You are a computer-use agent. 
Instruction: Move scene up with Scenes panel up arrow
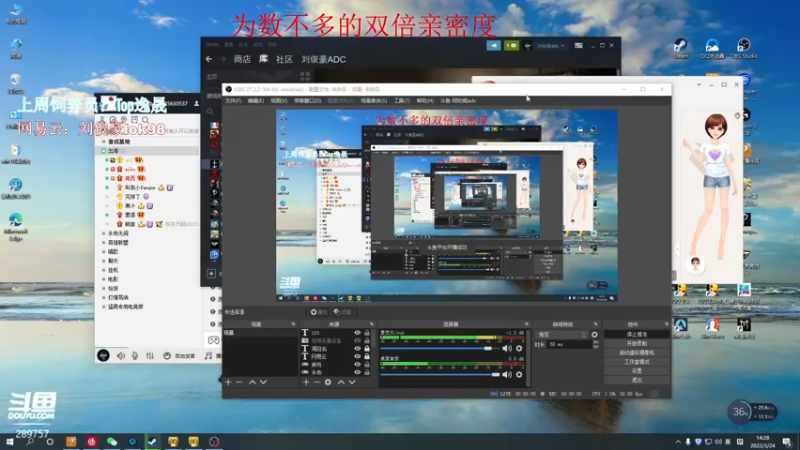pos(252,382)
